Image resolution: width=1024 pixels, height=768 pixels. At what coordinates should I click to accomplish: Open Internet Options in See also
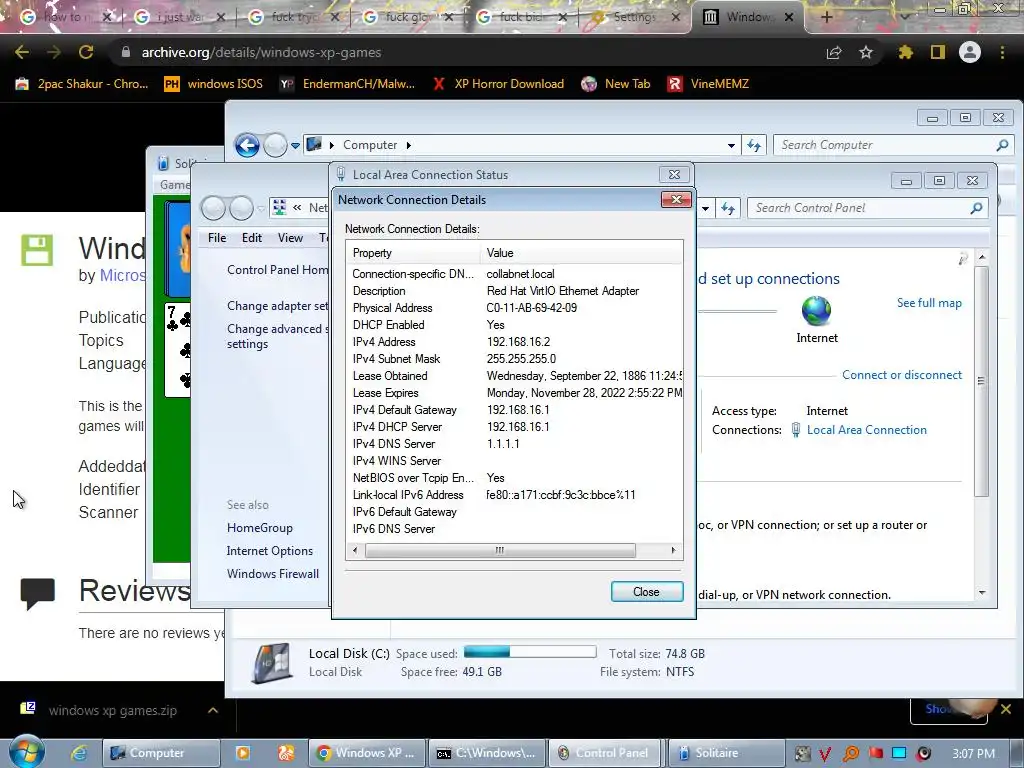[x=269, y=551]
